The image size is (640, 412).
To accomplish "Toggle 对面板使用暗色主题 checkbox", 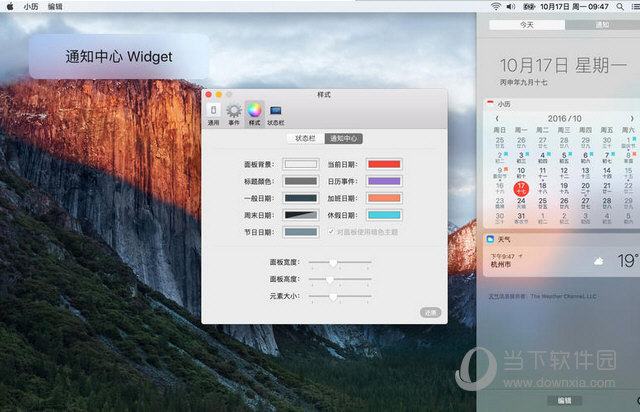I will coord(331,232).
